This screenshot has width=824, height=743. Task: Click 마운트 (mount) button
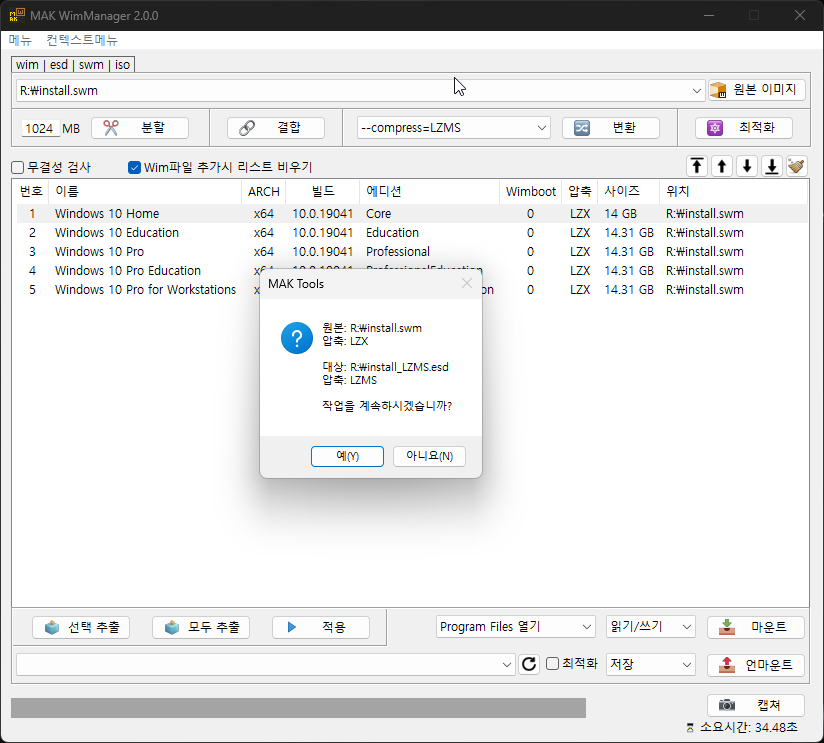(x=756, y=627)
